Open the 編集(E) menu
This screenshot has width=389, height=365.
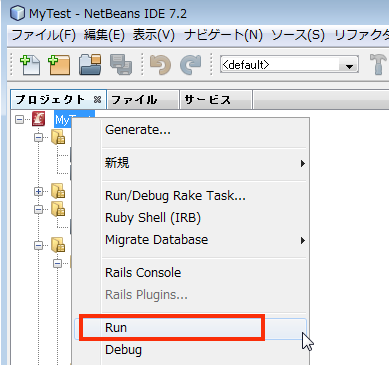coord(104,35)
